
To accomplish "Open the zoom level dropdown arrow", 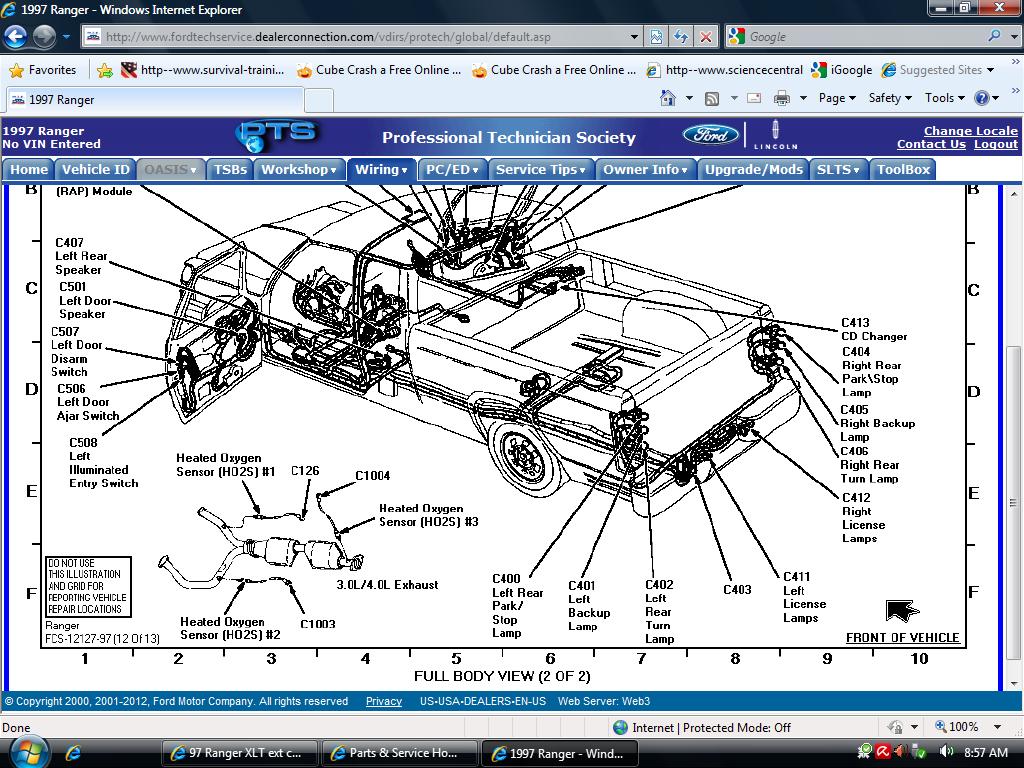I will (x=997, y=727).
